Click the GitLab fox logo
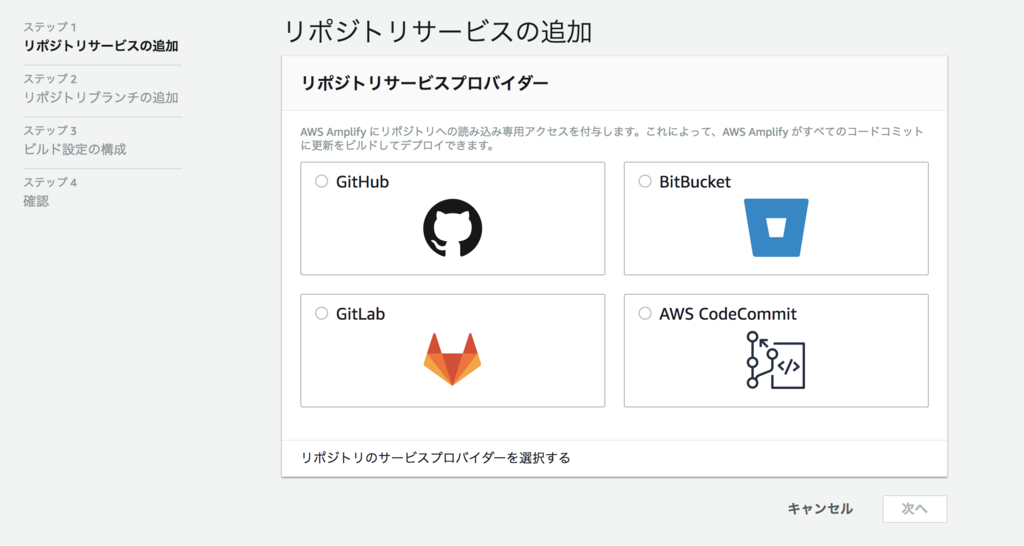 [x=452, y=359]
